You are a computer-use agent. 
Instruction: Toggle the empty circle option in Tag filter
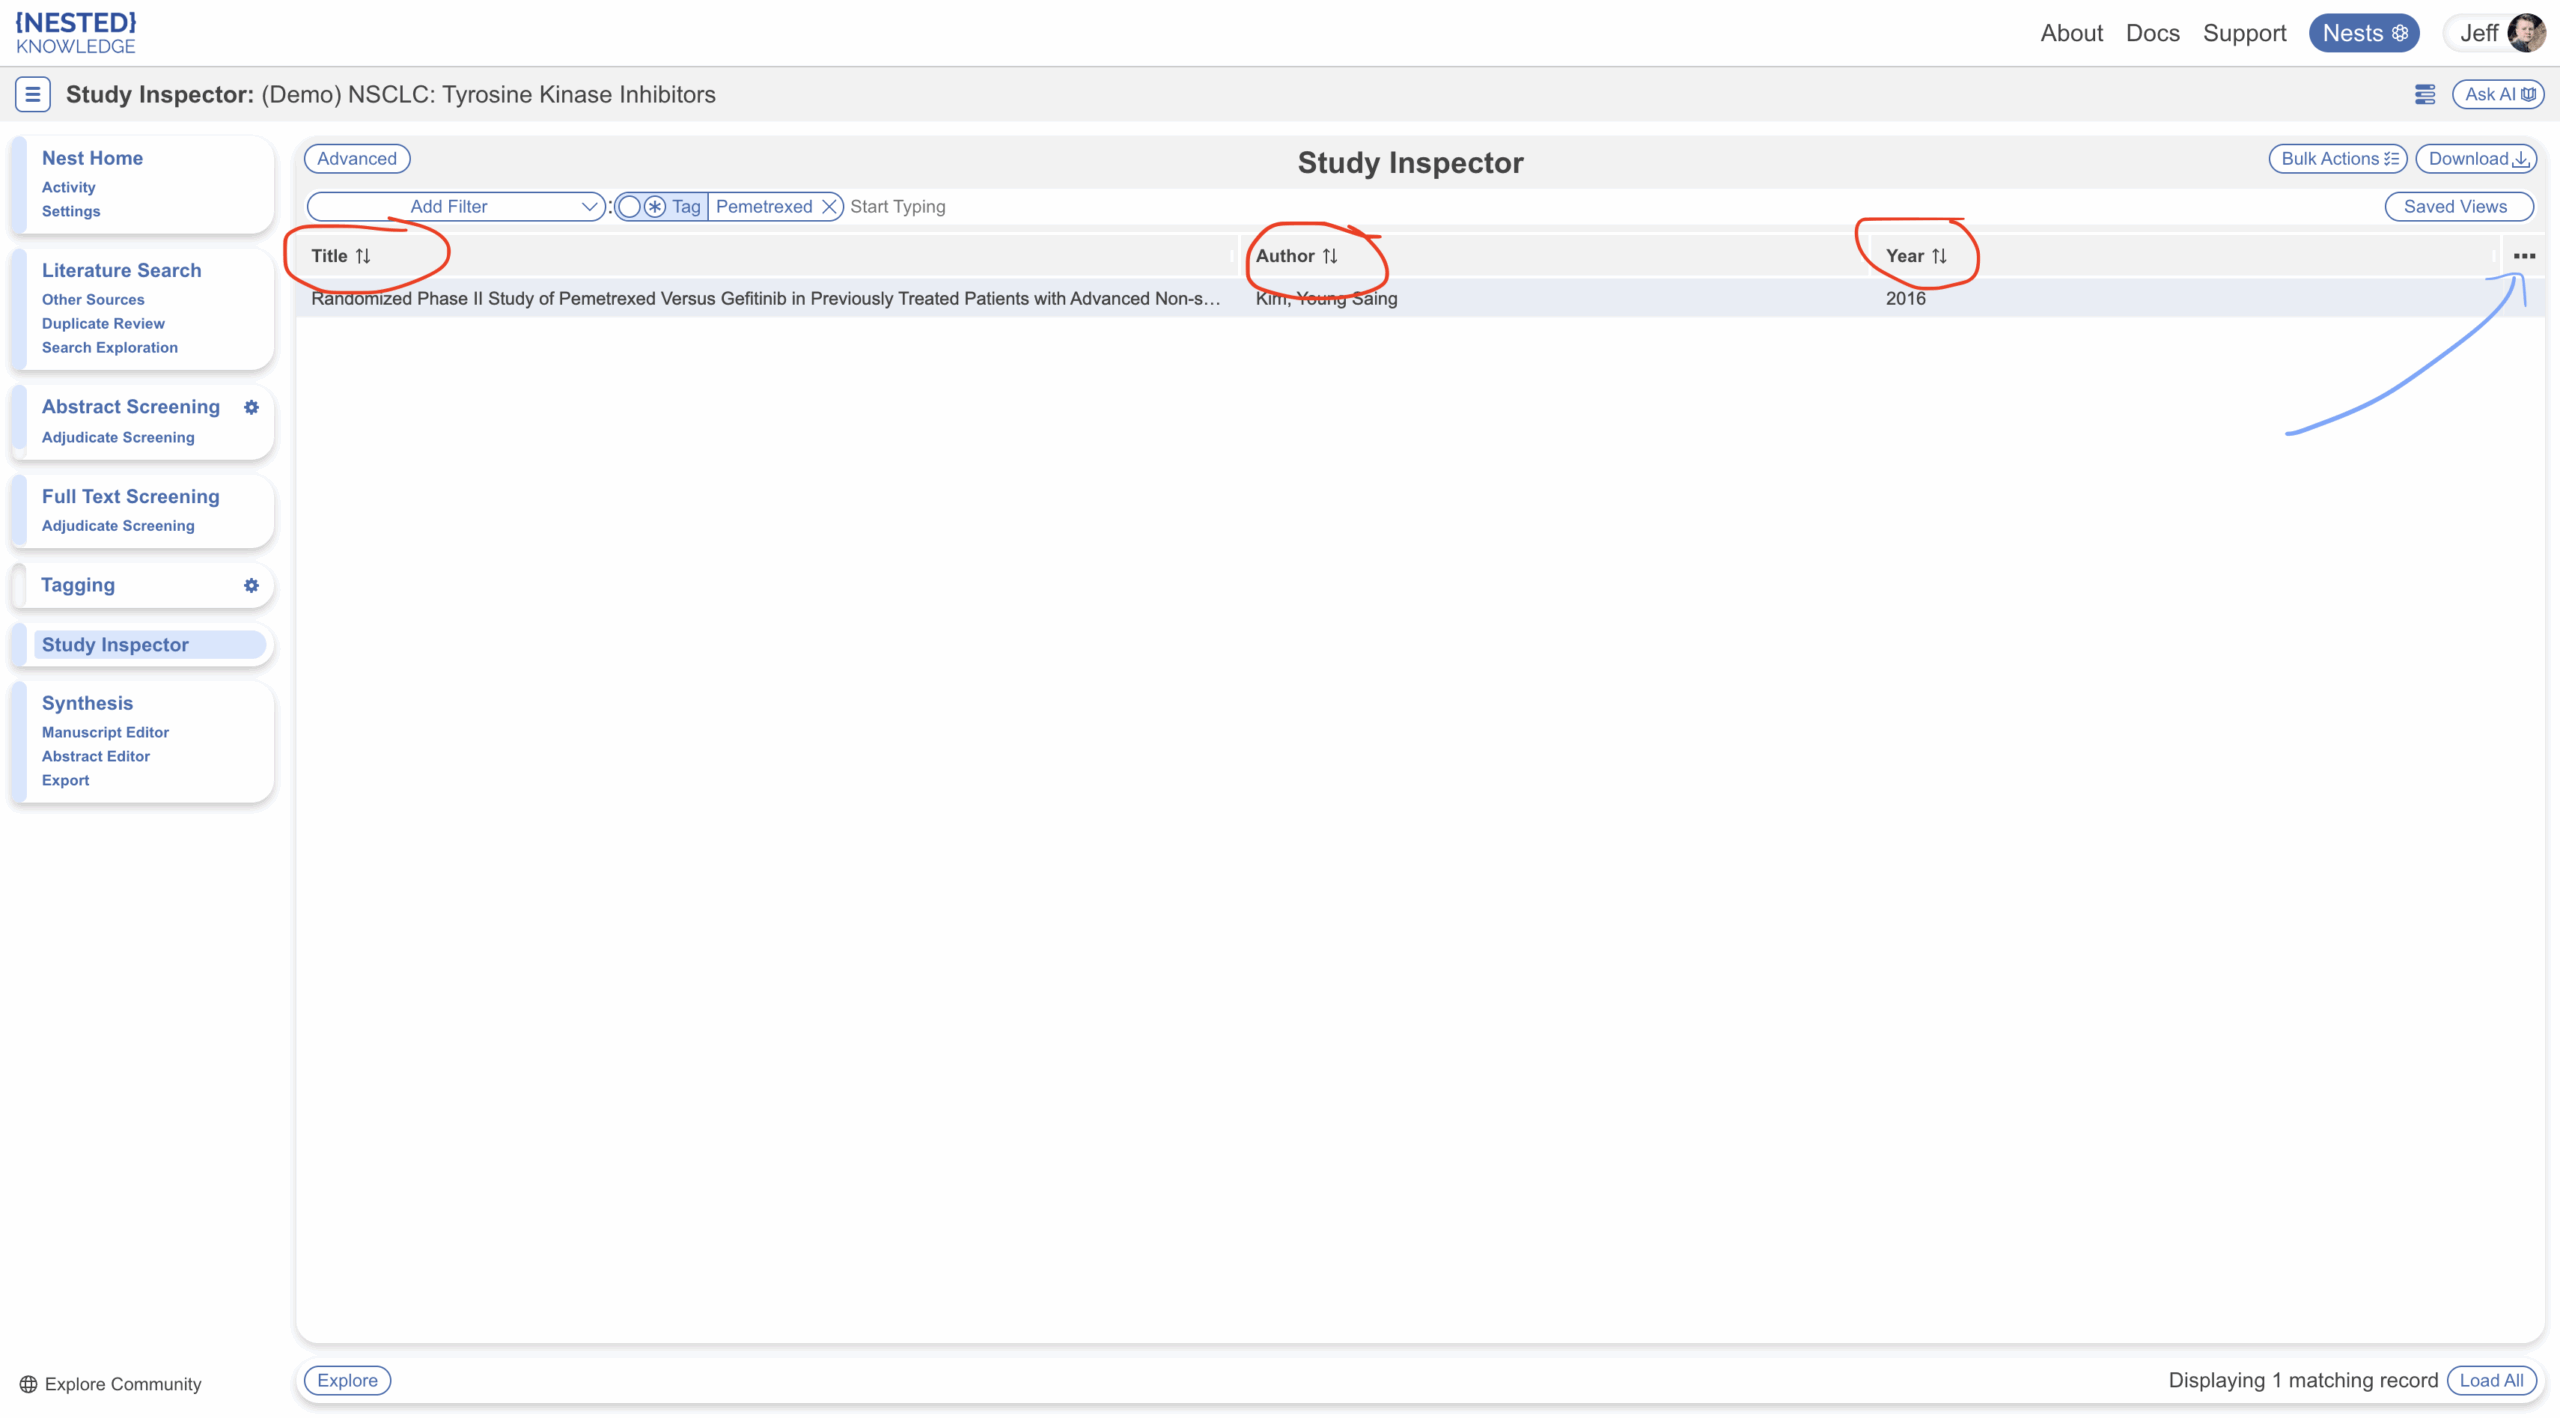click(x=629, y=206)
